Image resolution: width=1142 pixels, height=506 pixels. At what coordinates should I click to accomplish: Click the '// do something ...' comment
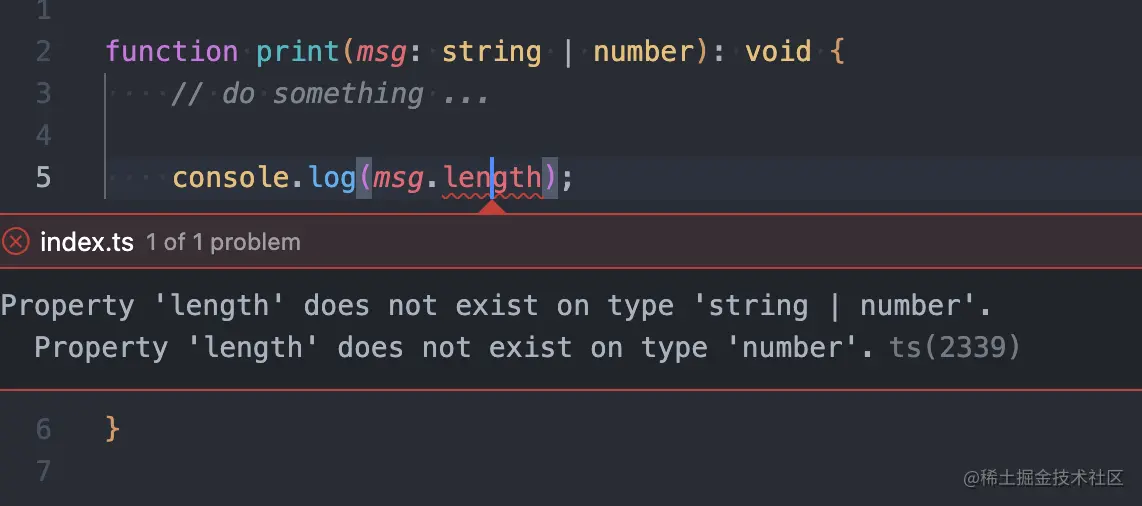pyautogui.click(x=330, y=94)
